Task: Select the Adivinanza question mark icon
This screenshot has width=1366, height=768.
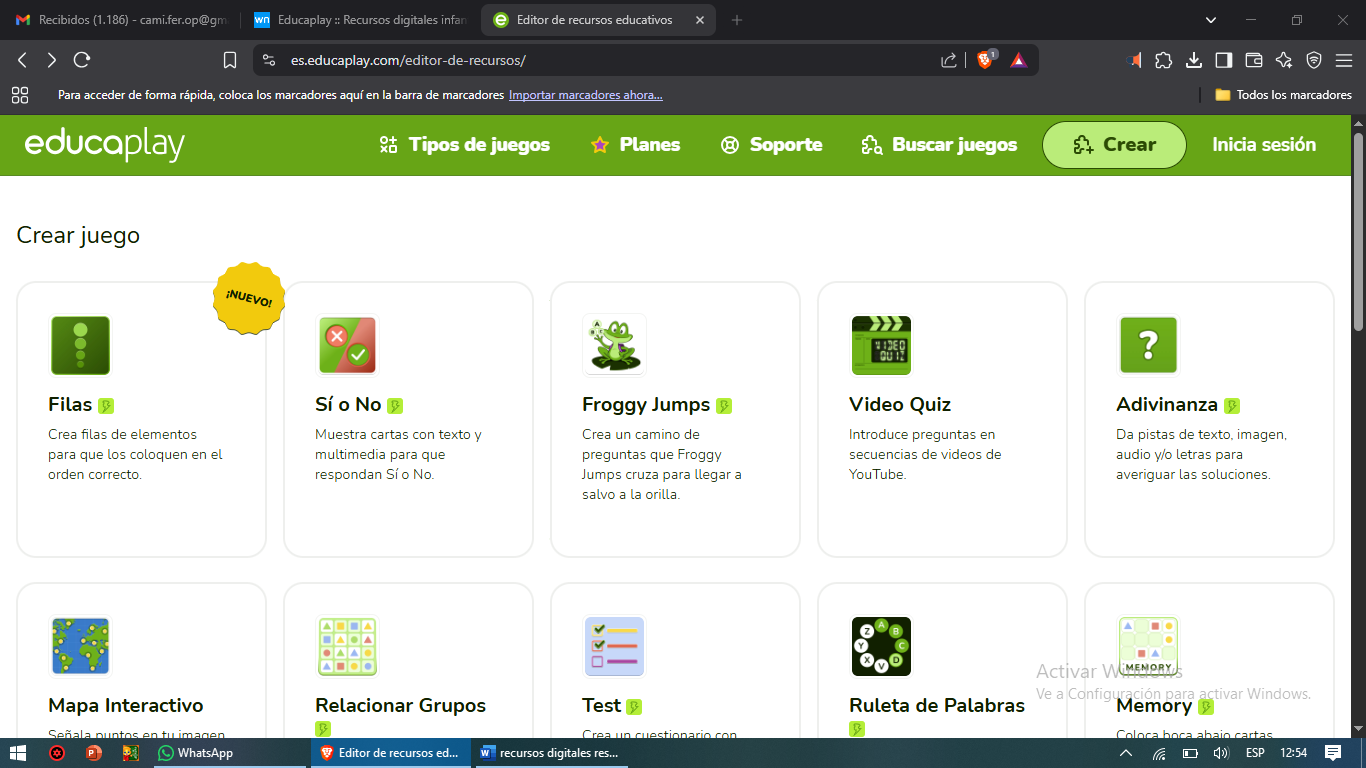Action: point(1147,344)
